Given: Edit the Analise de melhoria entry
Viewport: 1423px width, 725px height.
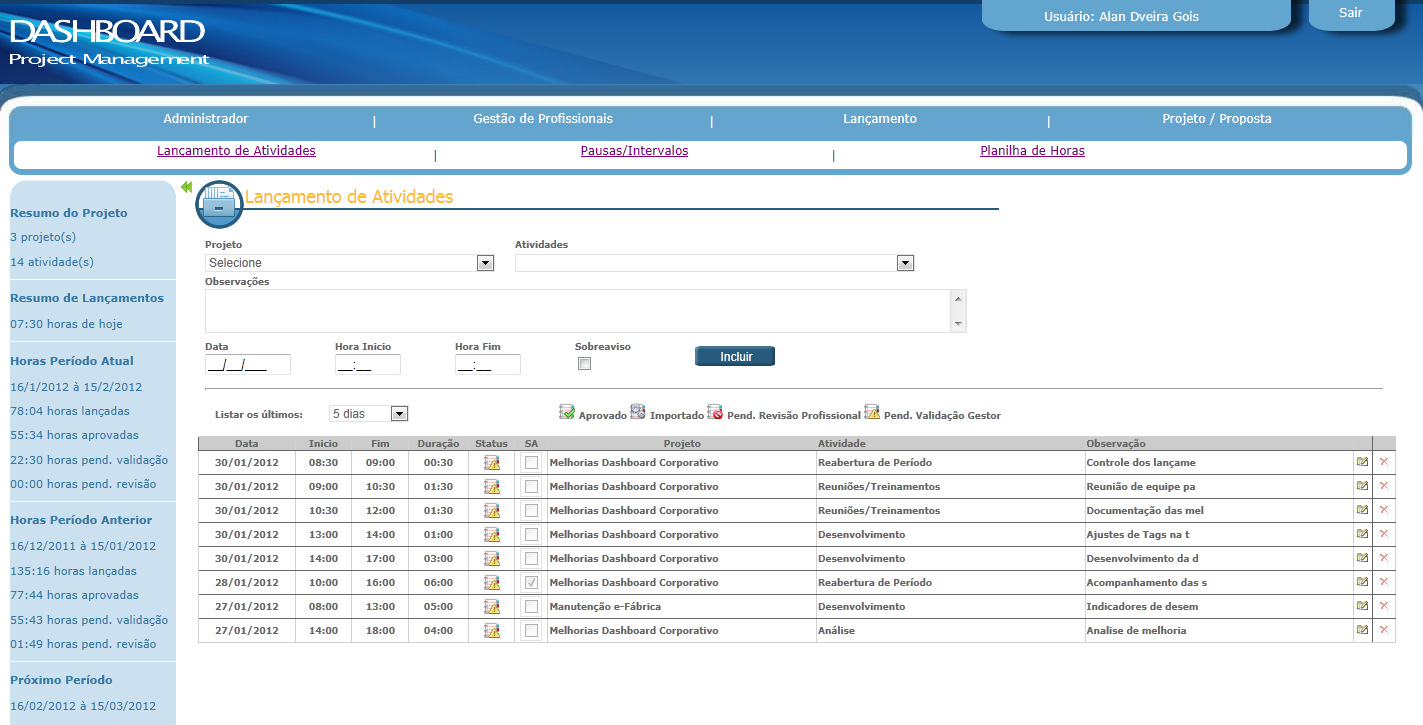Looking at the screenshot, I should pos(1362,630).
